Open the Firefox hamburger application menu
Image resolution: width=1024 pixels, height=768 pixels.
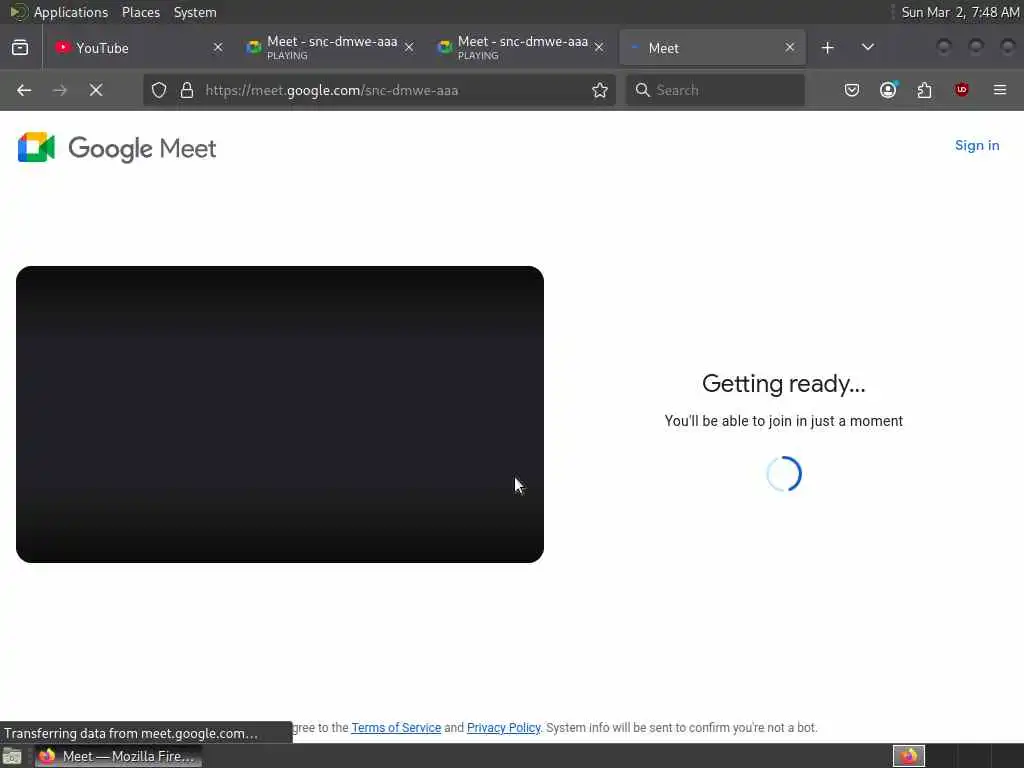[x=1000, y=90]
